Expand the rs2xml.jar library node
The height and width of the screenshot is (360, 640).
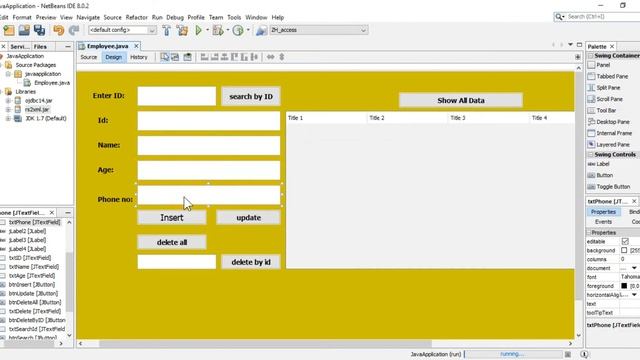[x=8, y=109]
